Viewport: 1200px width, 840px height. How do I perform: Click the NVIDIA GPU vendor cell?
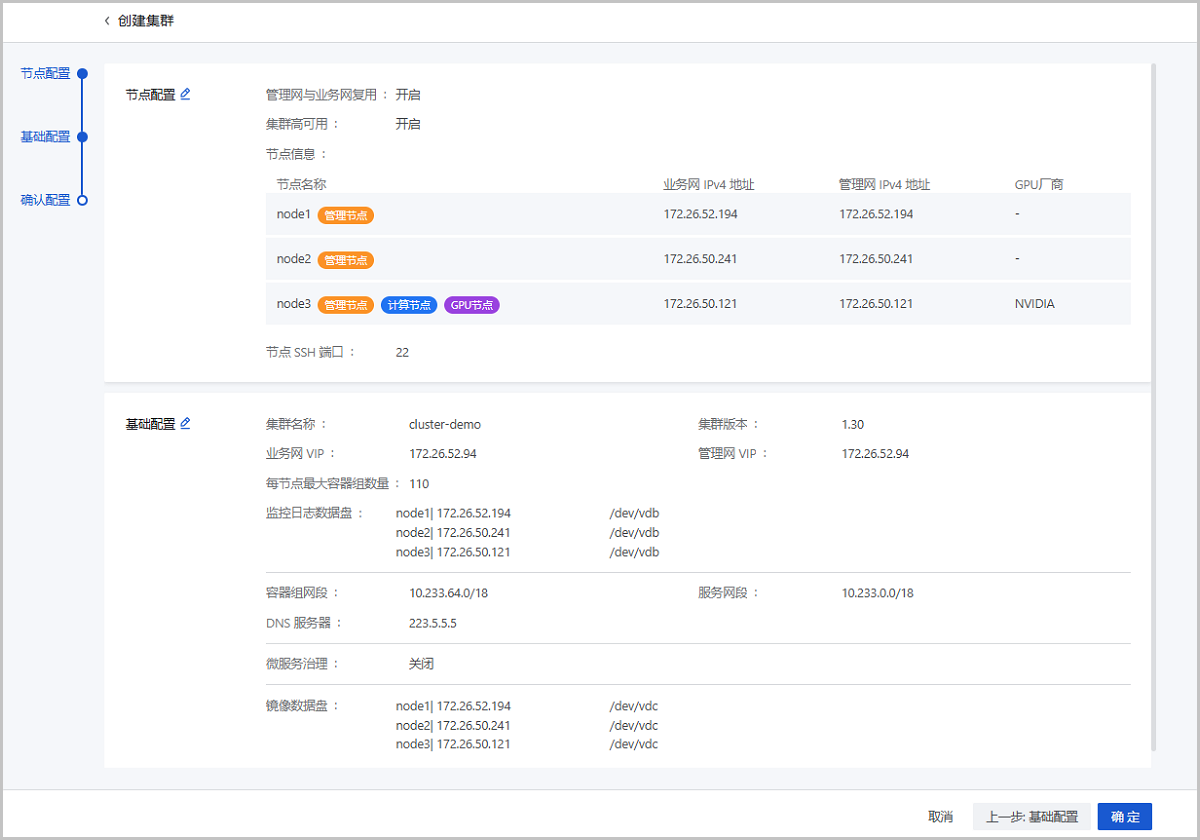point(1034,304)
